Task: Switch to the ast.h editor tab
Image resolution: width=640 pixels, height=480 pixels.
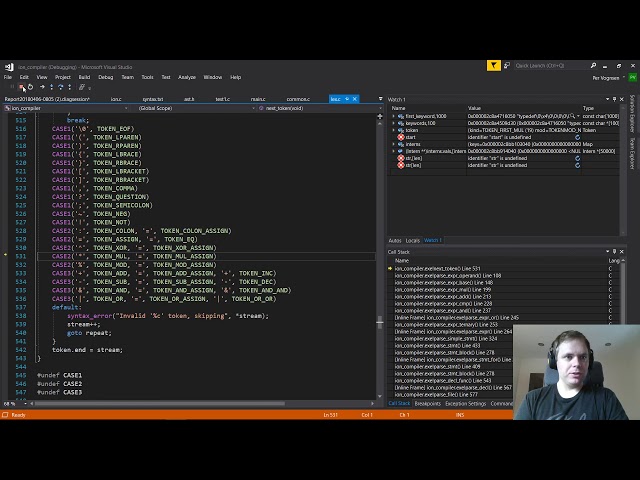Action: [x=189, y=99]
